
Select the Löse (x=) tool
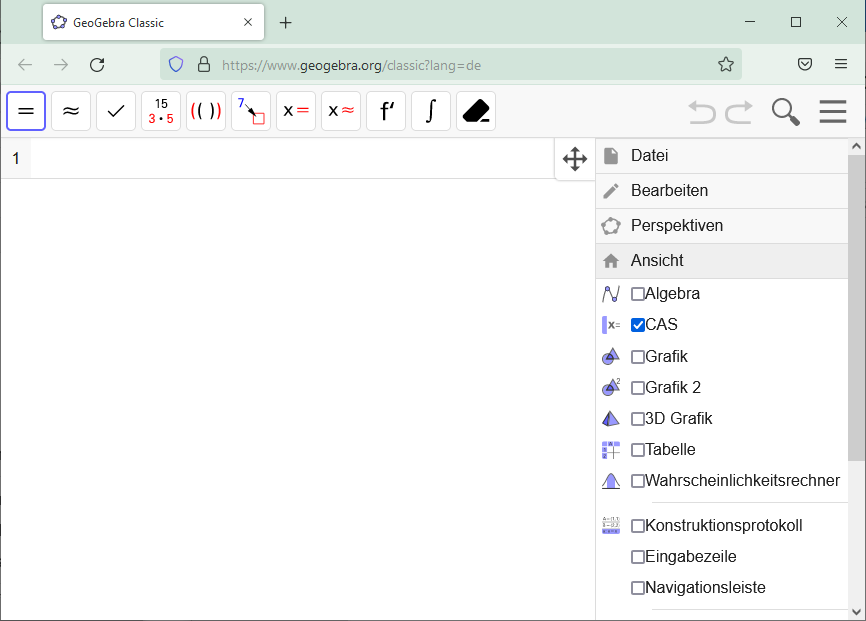(296, 111)
